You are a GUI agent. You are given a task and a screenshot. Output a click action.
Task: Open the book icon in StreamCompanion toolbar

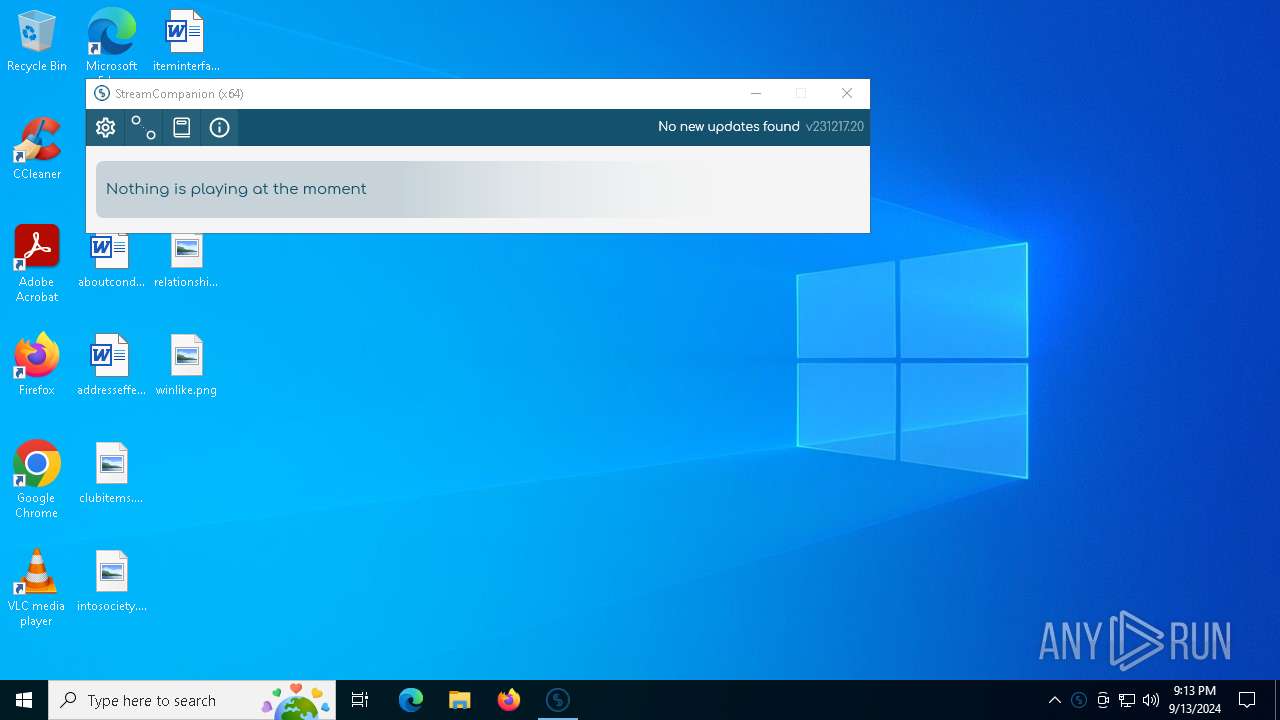181,127
